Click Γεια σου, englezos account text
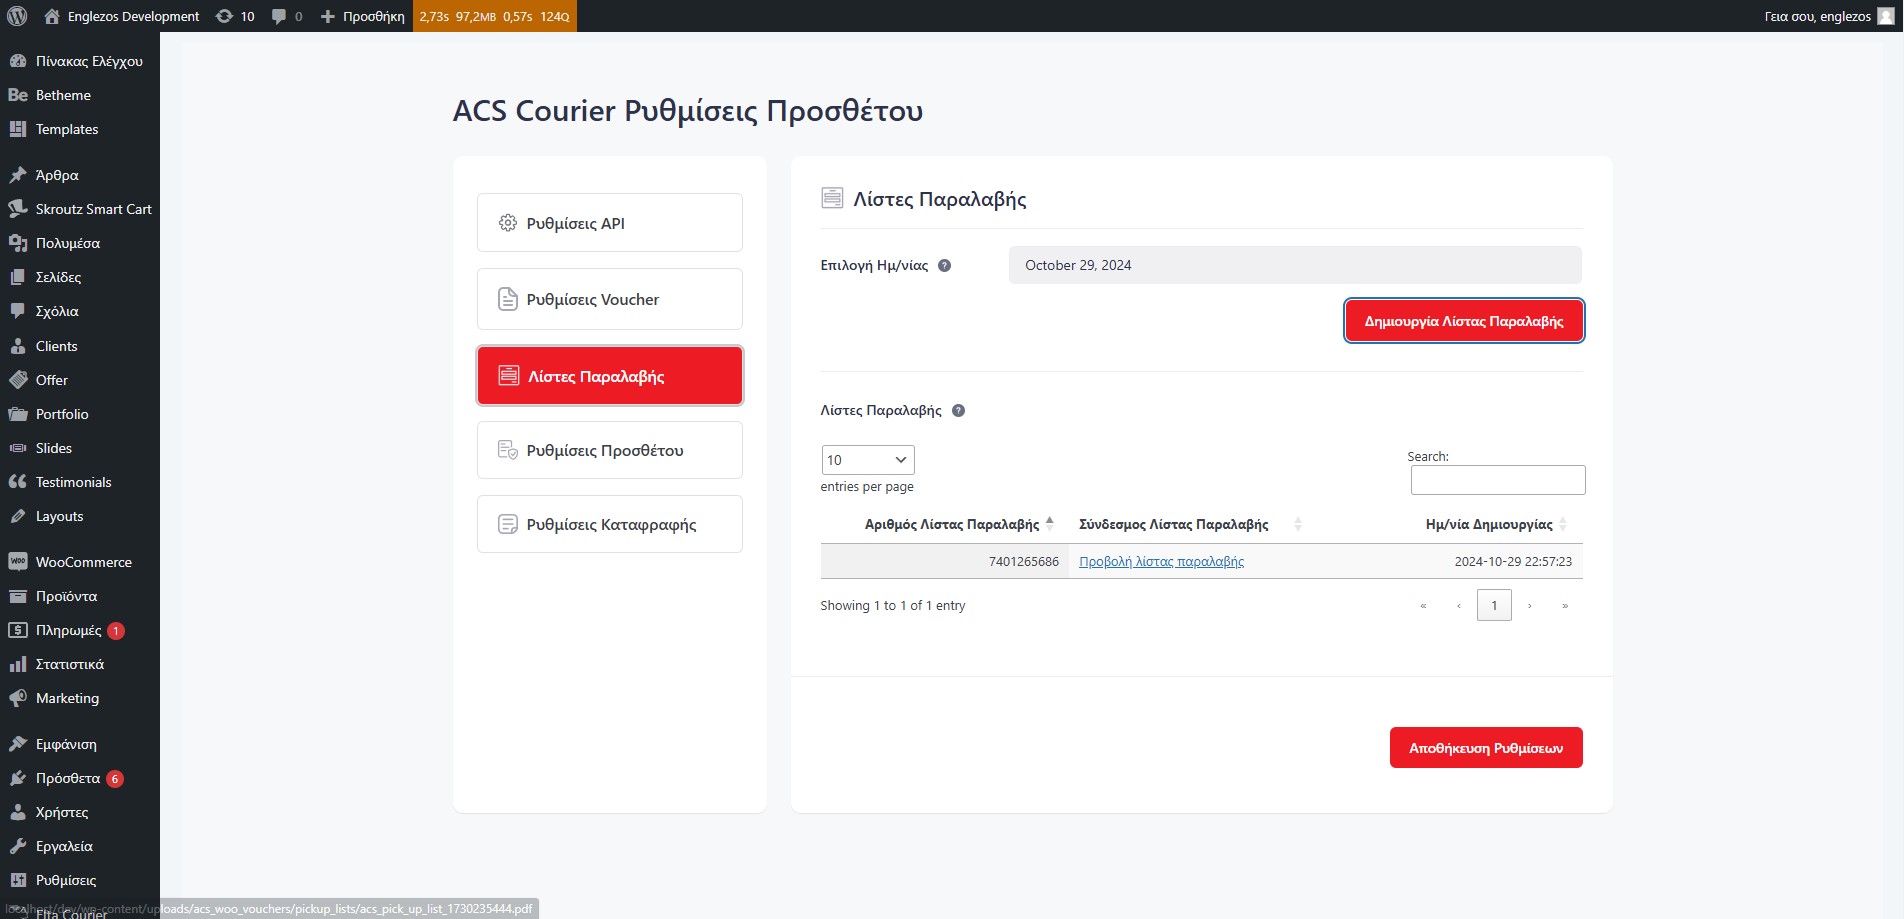Viewport: 1904px width, 919px height. point(1817,16)
